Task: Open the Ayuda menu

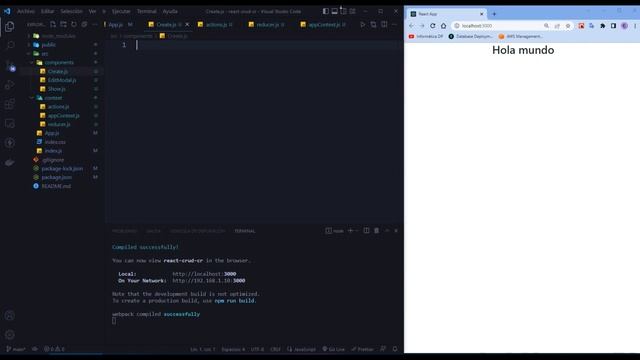Action: coord(170,11)
